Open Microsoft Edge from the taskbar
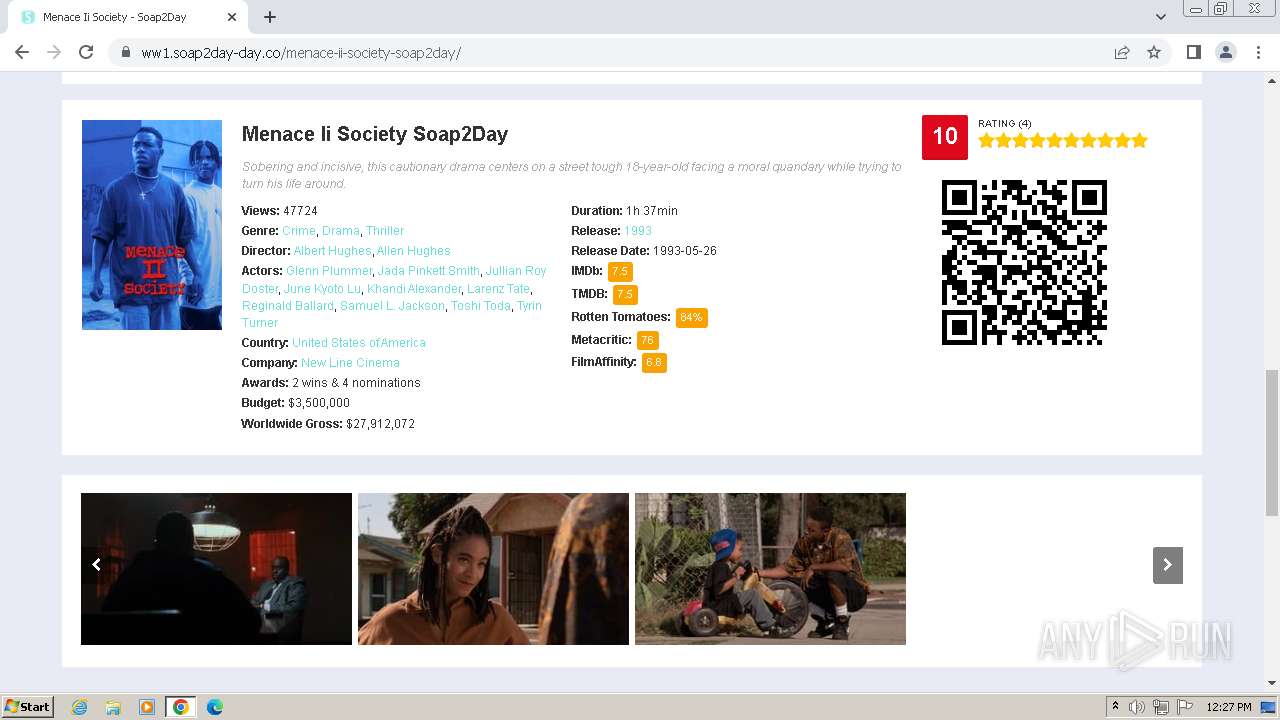The height and width of the screenshot is (720, 1280). click(214, 707)
